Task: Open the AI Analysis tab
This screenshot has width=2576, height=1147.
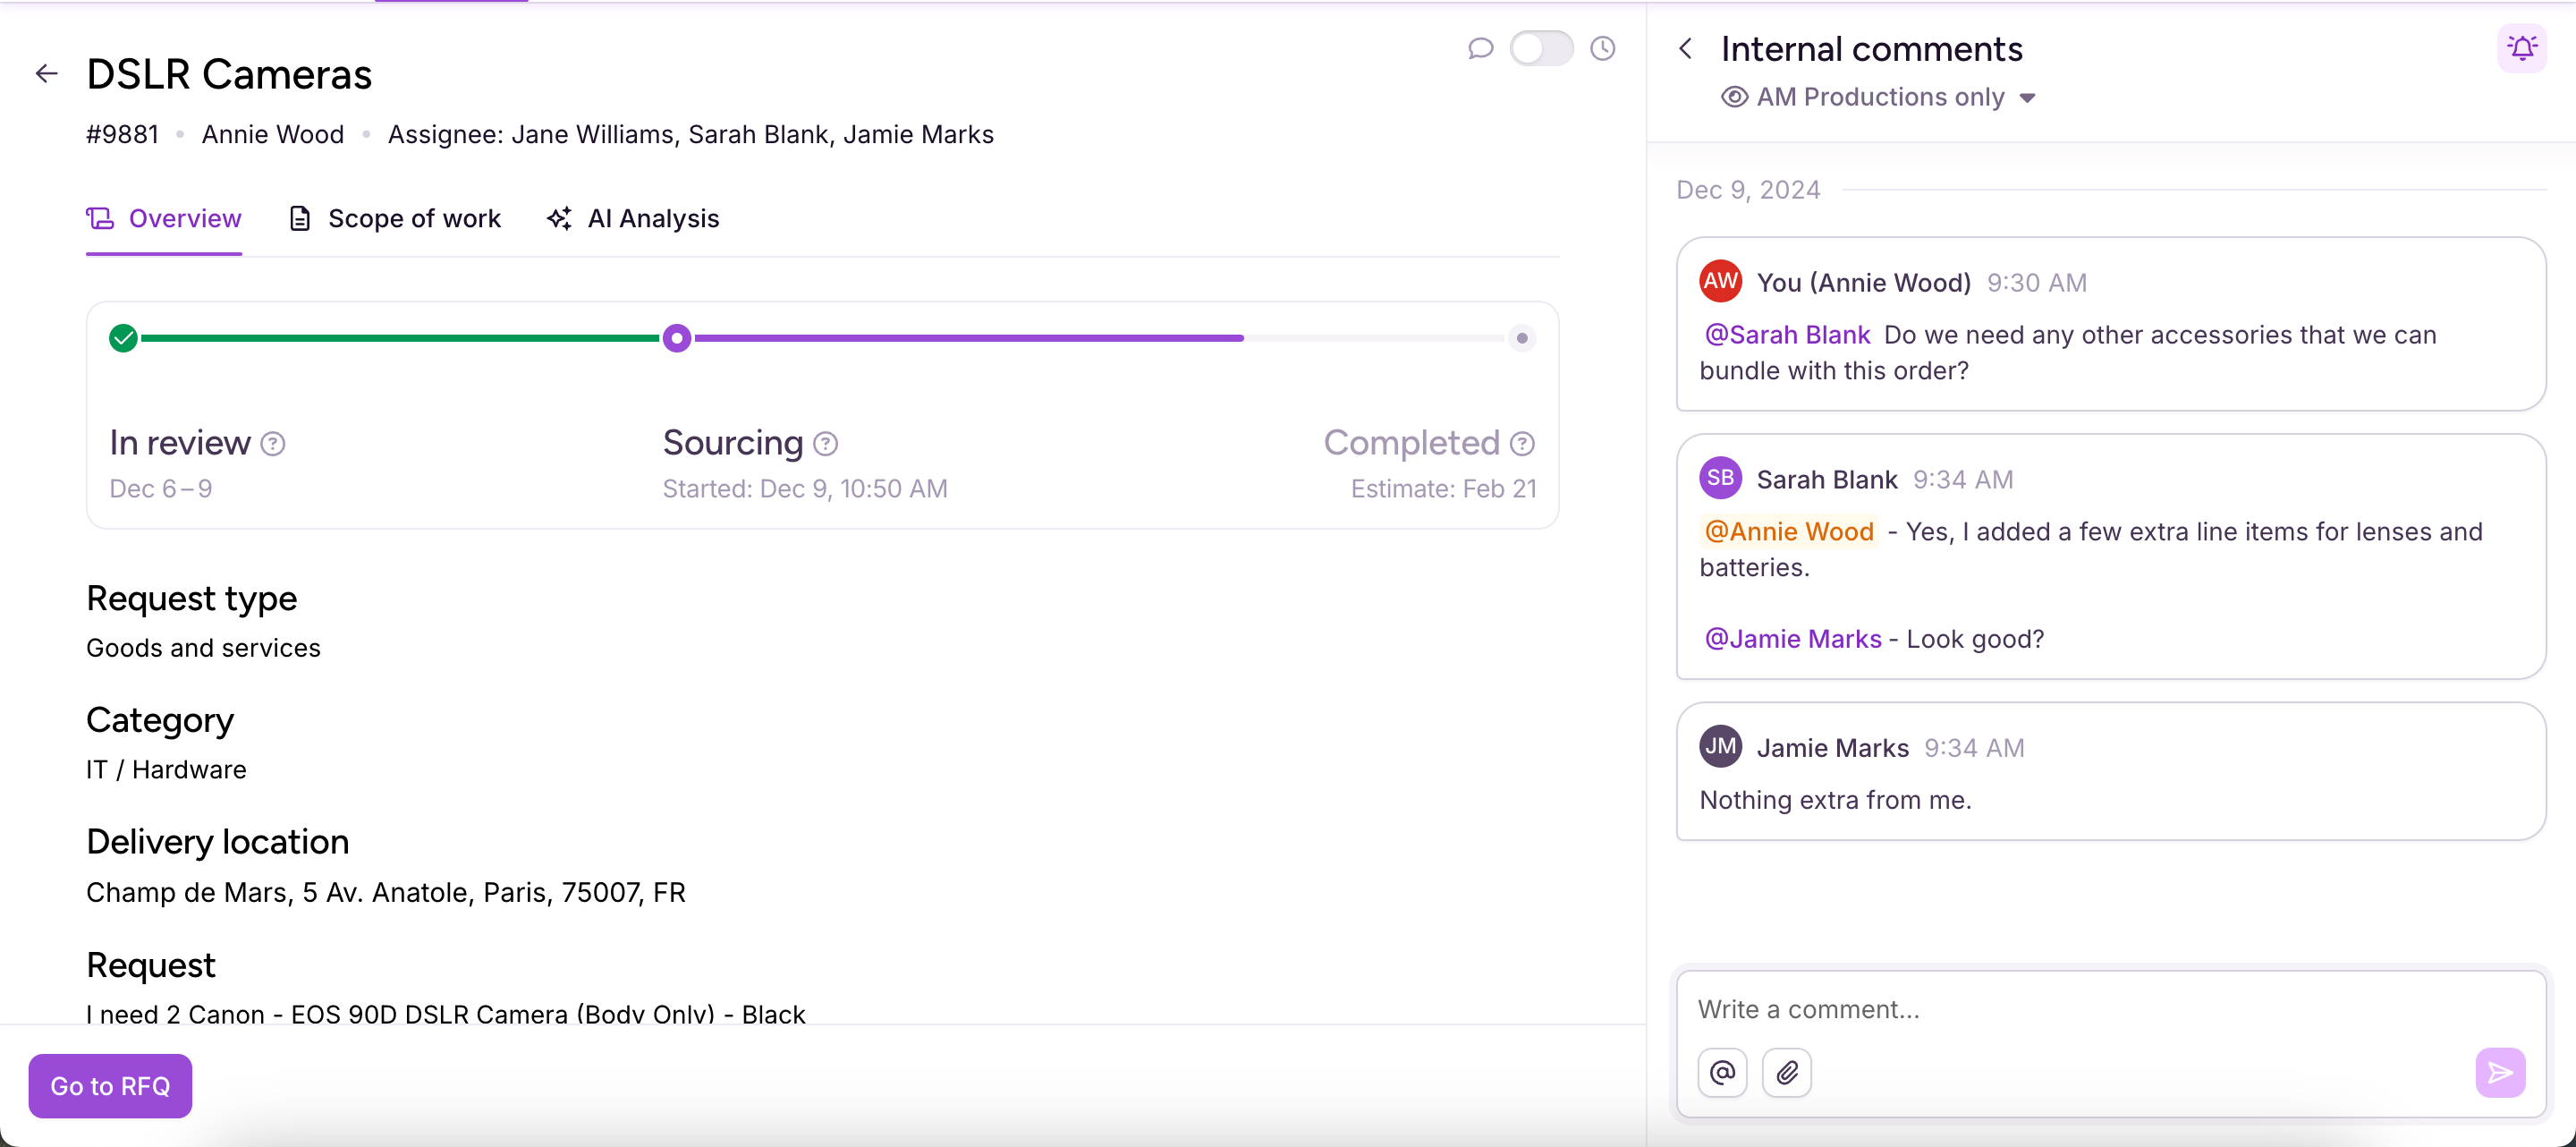Action: [x=633, y=219]
